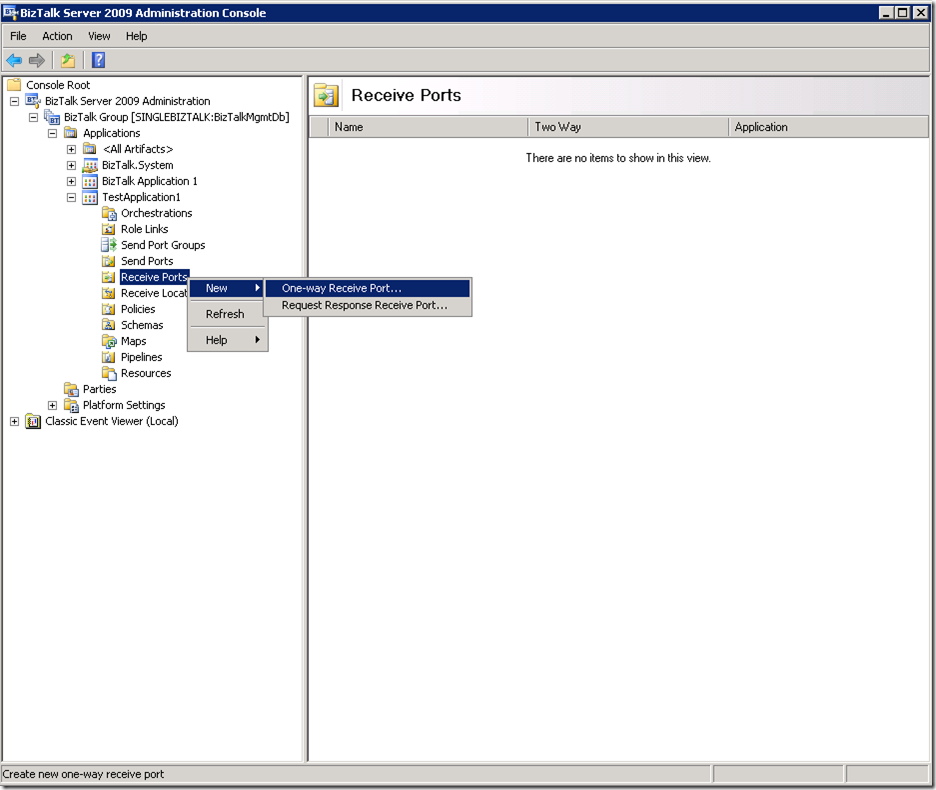Screen dimensions: 936x790
Task: Collapse the TestApplication1 node
Action: [72, 198]
